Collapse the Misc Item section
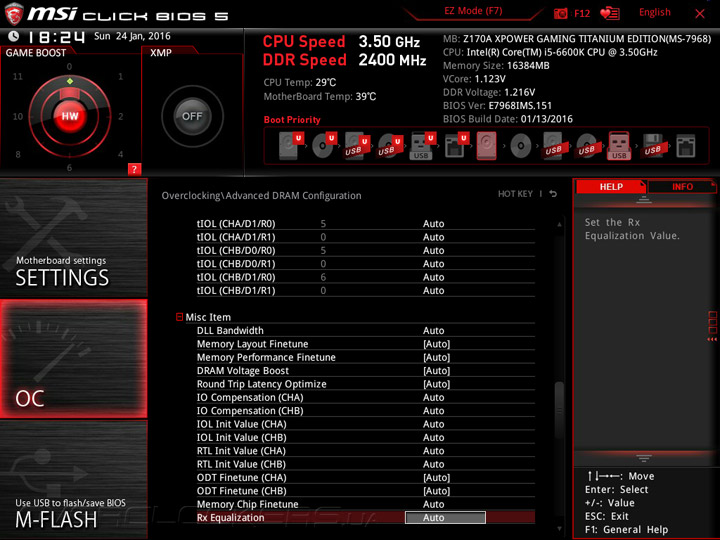This screenshot has height=540, width=720. (180, 317)
